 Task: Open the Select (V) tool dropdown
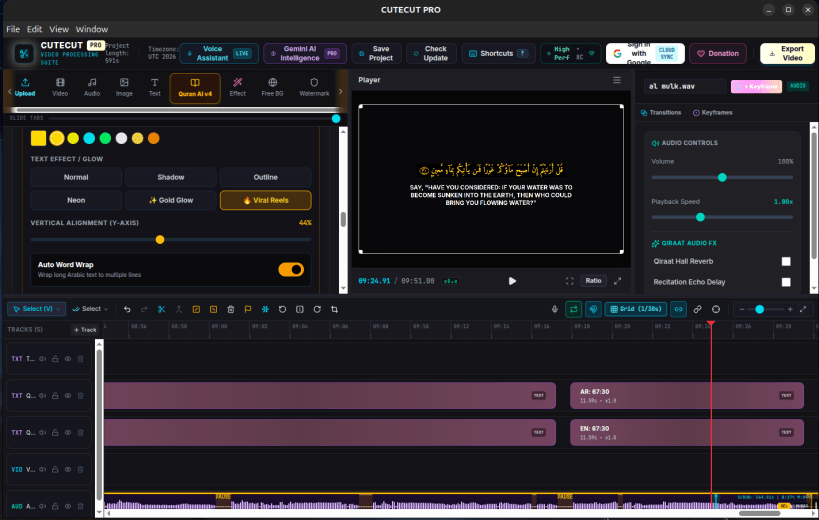pos(37,309)
